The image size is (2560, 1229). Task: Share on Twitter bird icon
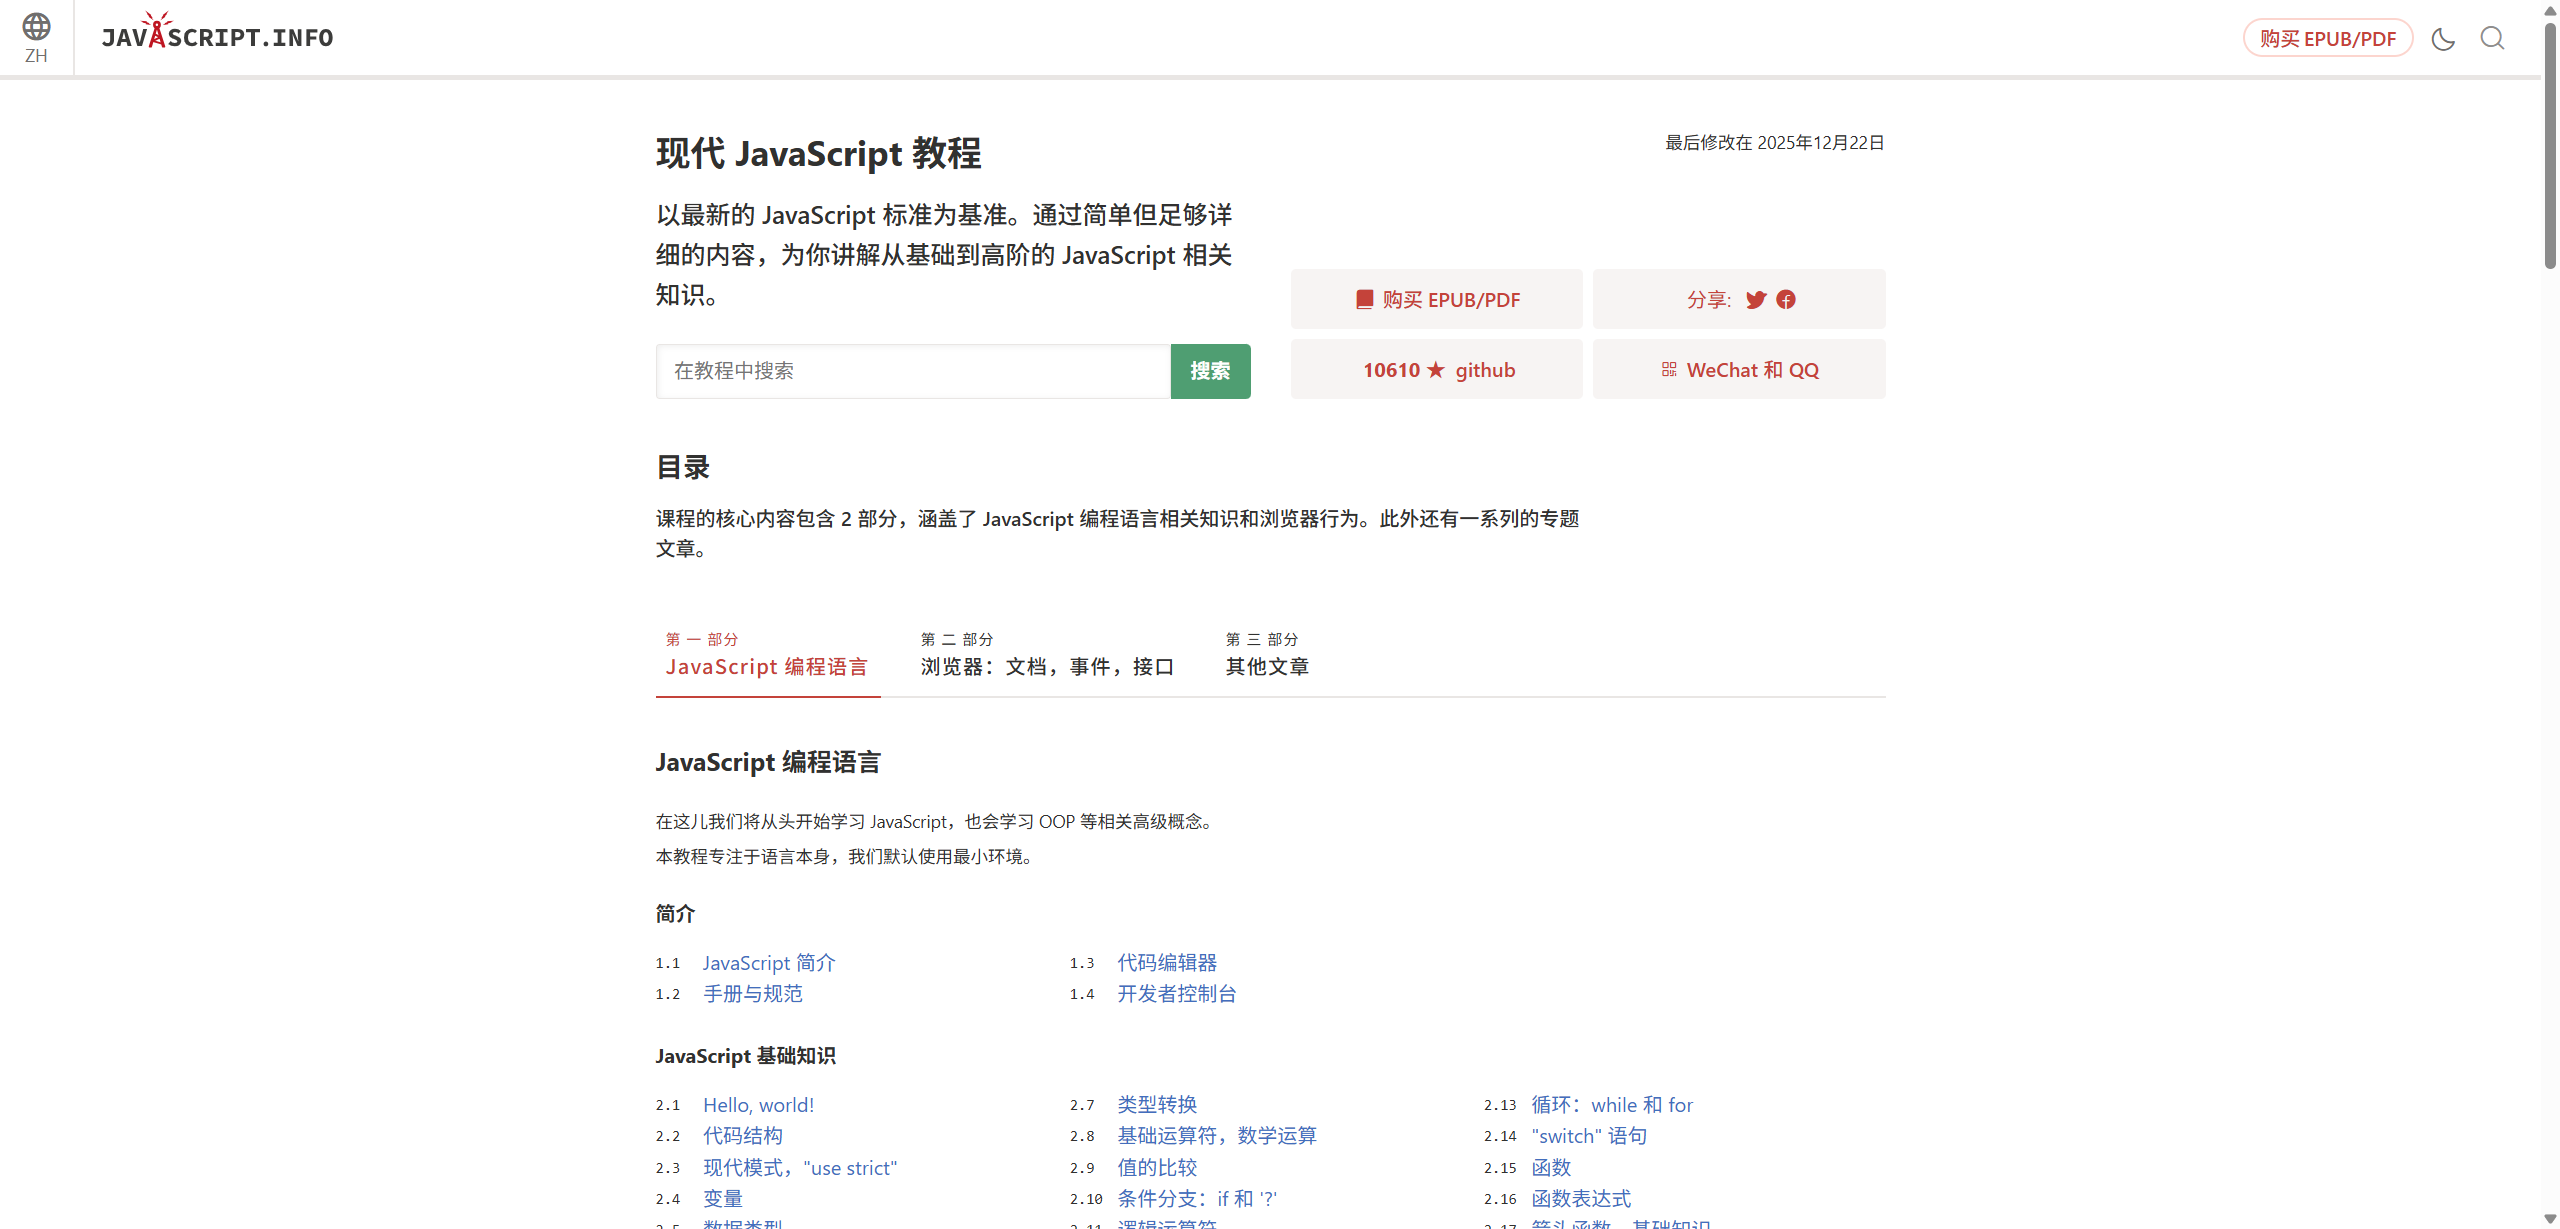coord(1755,300)
